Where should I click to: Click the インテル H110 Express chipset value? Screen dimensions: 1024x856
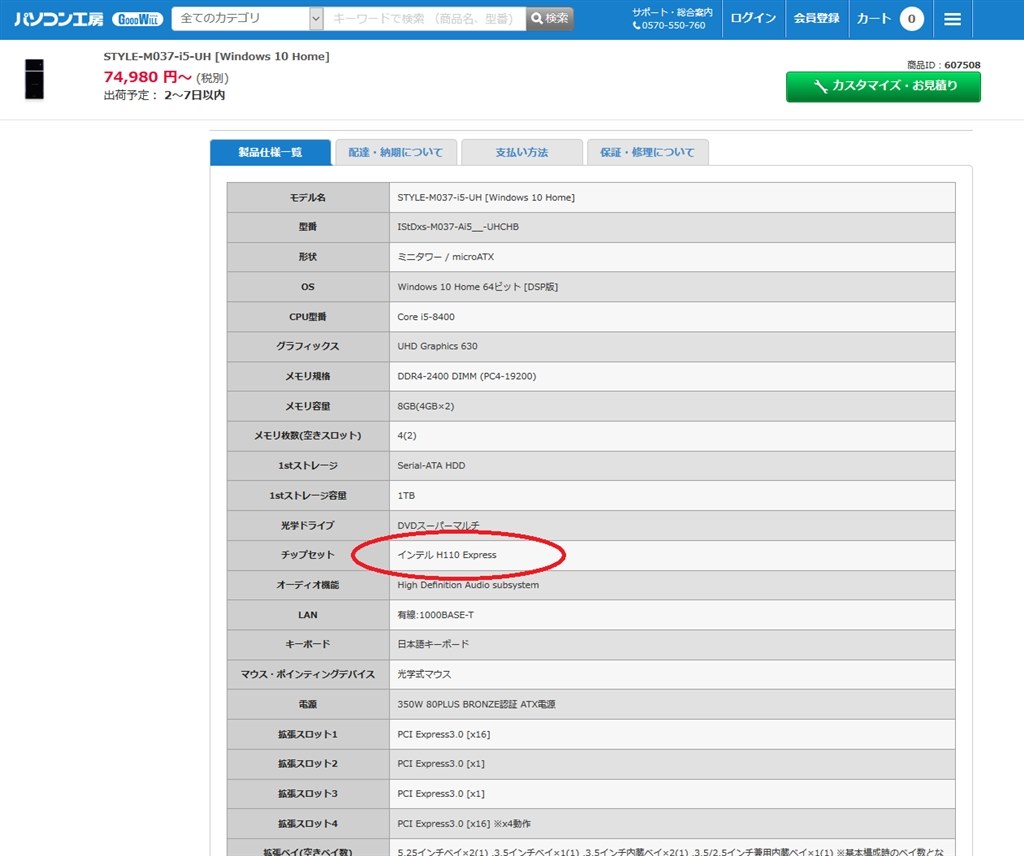(447, 555)
